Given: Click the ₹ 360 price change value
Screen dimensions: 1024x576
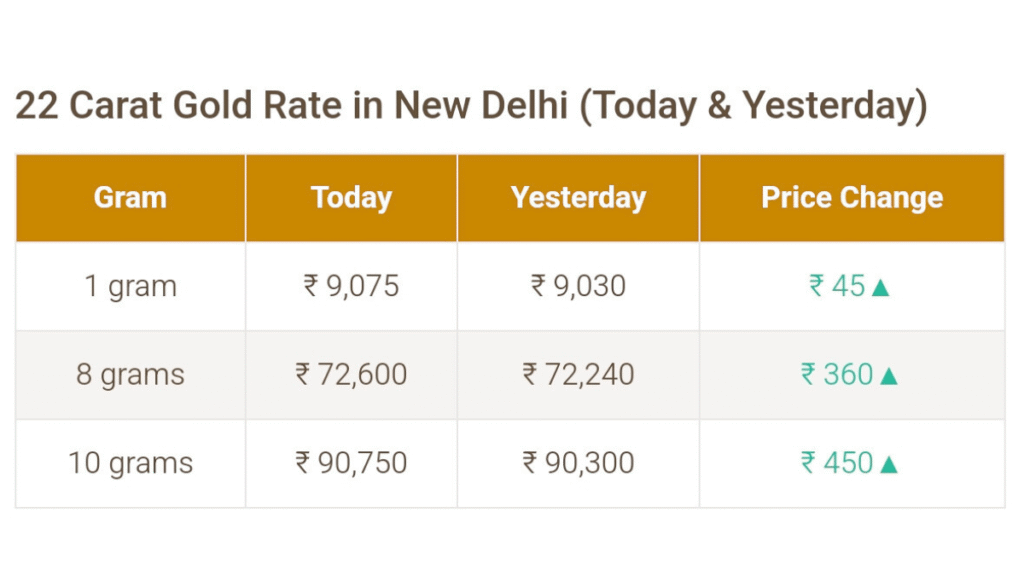Looking at the screenshot, I should coord(837,375).
